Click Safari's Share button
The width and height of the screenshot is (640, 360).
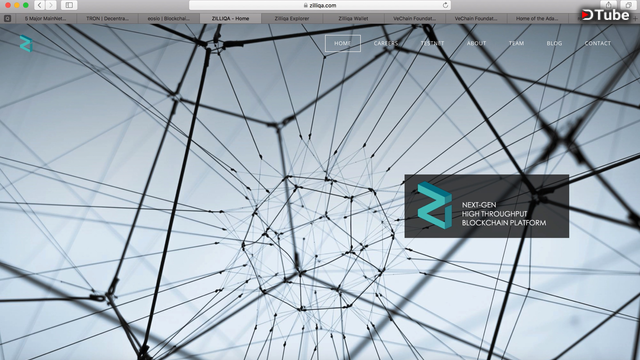coord(608,5)
